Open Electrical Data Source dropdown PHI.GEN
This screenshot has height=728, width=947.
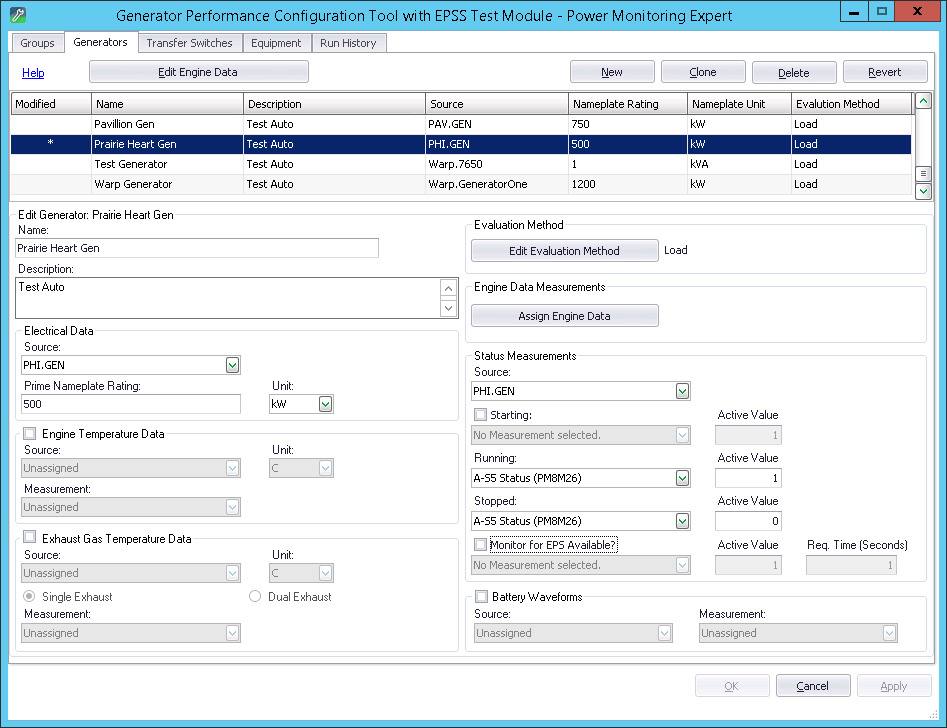(233, 365)
